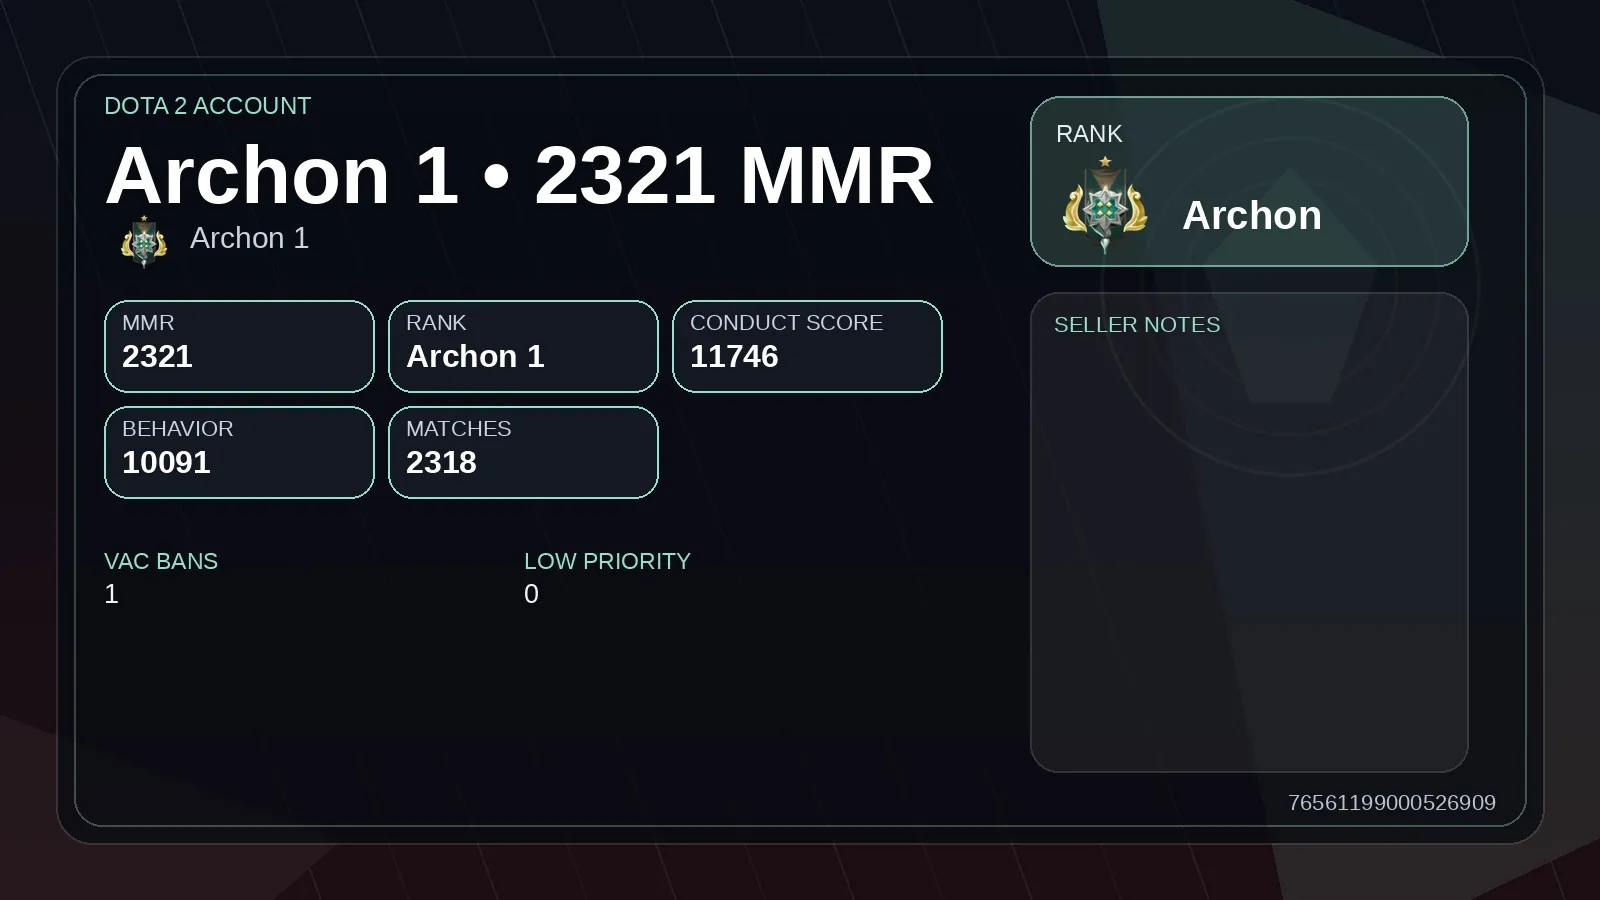
Task: Click the Steam ID 76561199000526909
Action: tap(1392, 803)
